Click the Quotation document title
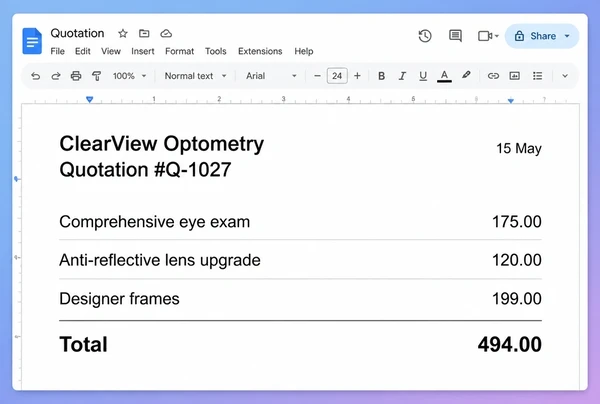 tap(77, 33)
